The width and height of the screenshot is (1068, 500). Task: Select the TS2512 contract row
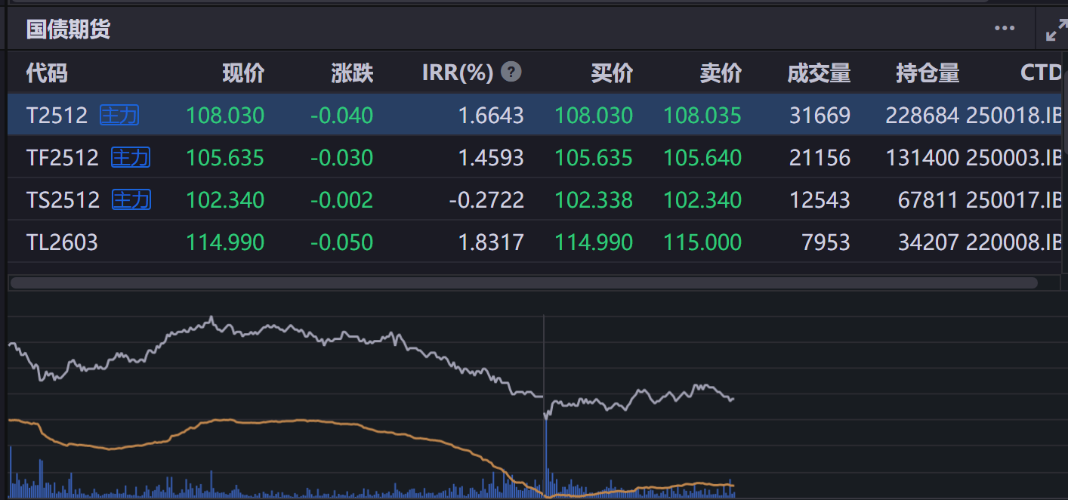pyautogui.click(x=535, y=200)
